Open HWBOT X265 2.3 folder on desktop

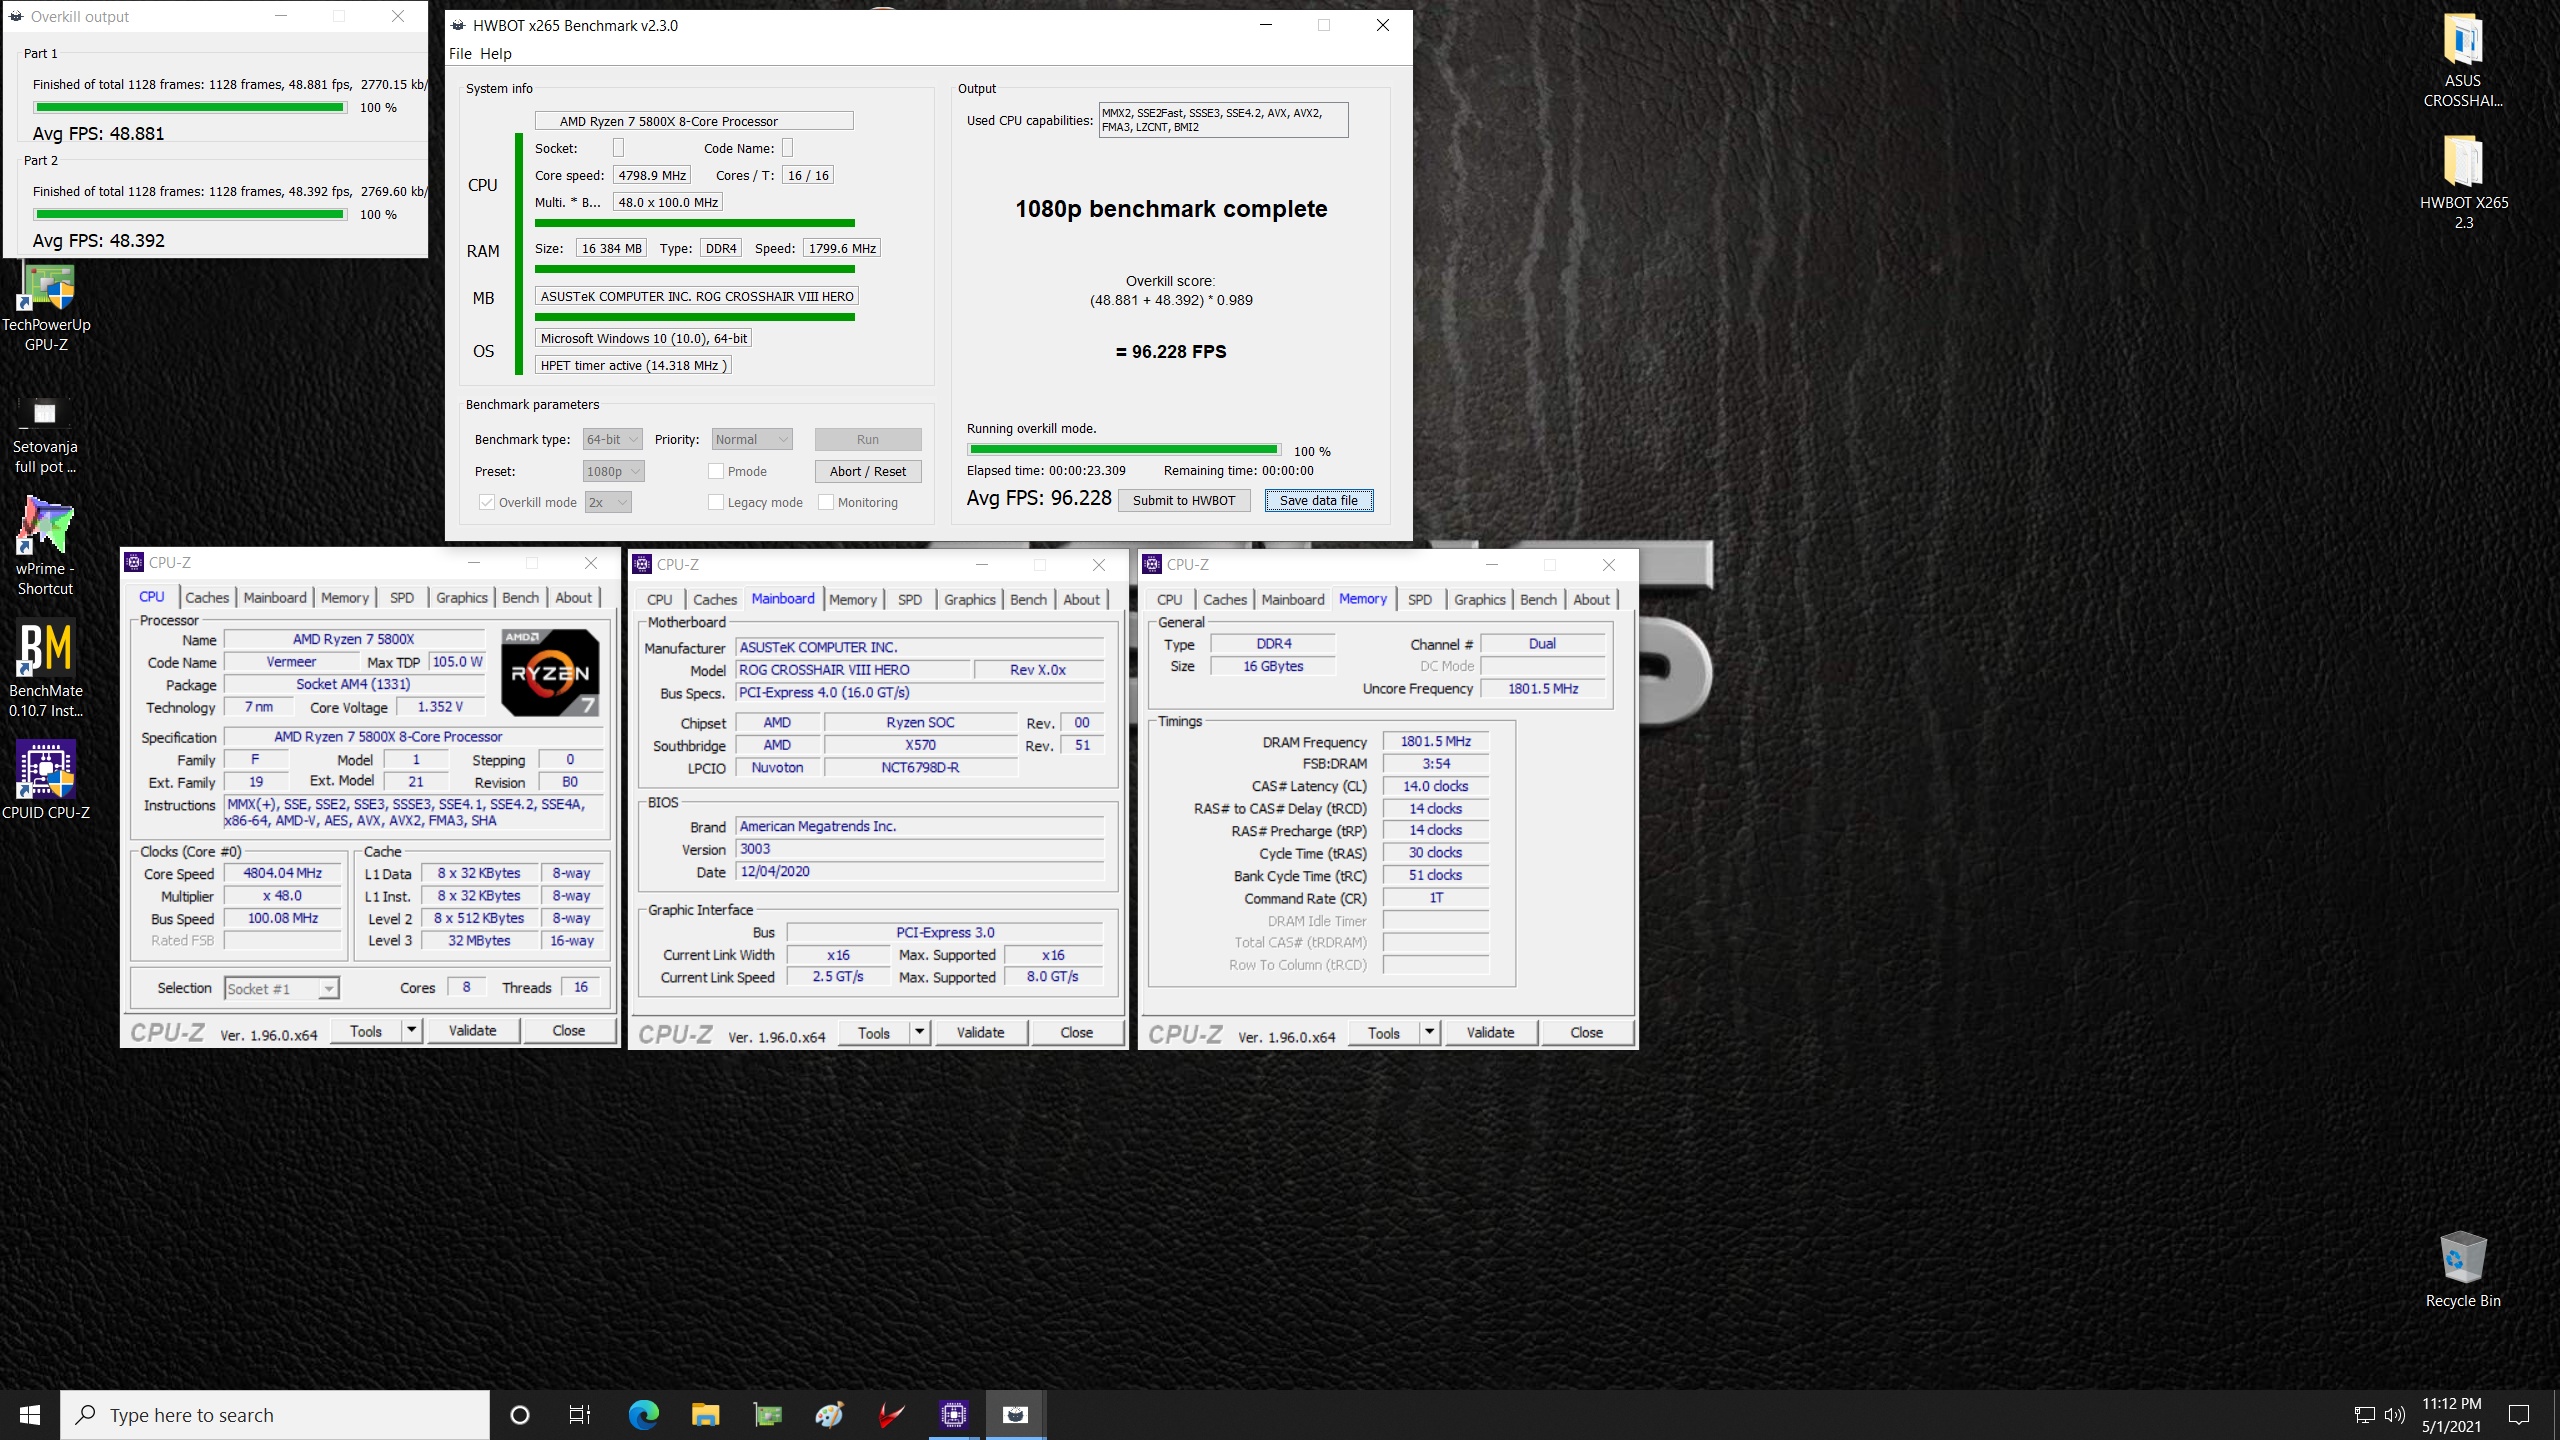(x=2463, y=182)
